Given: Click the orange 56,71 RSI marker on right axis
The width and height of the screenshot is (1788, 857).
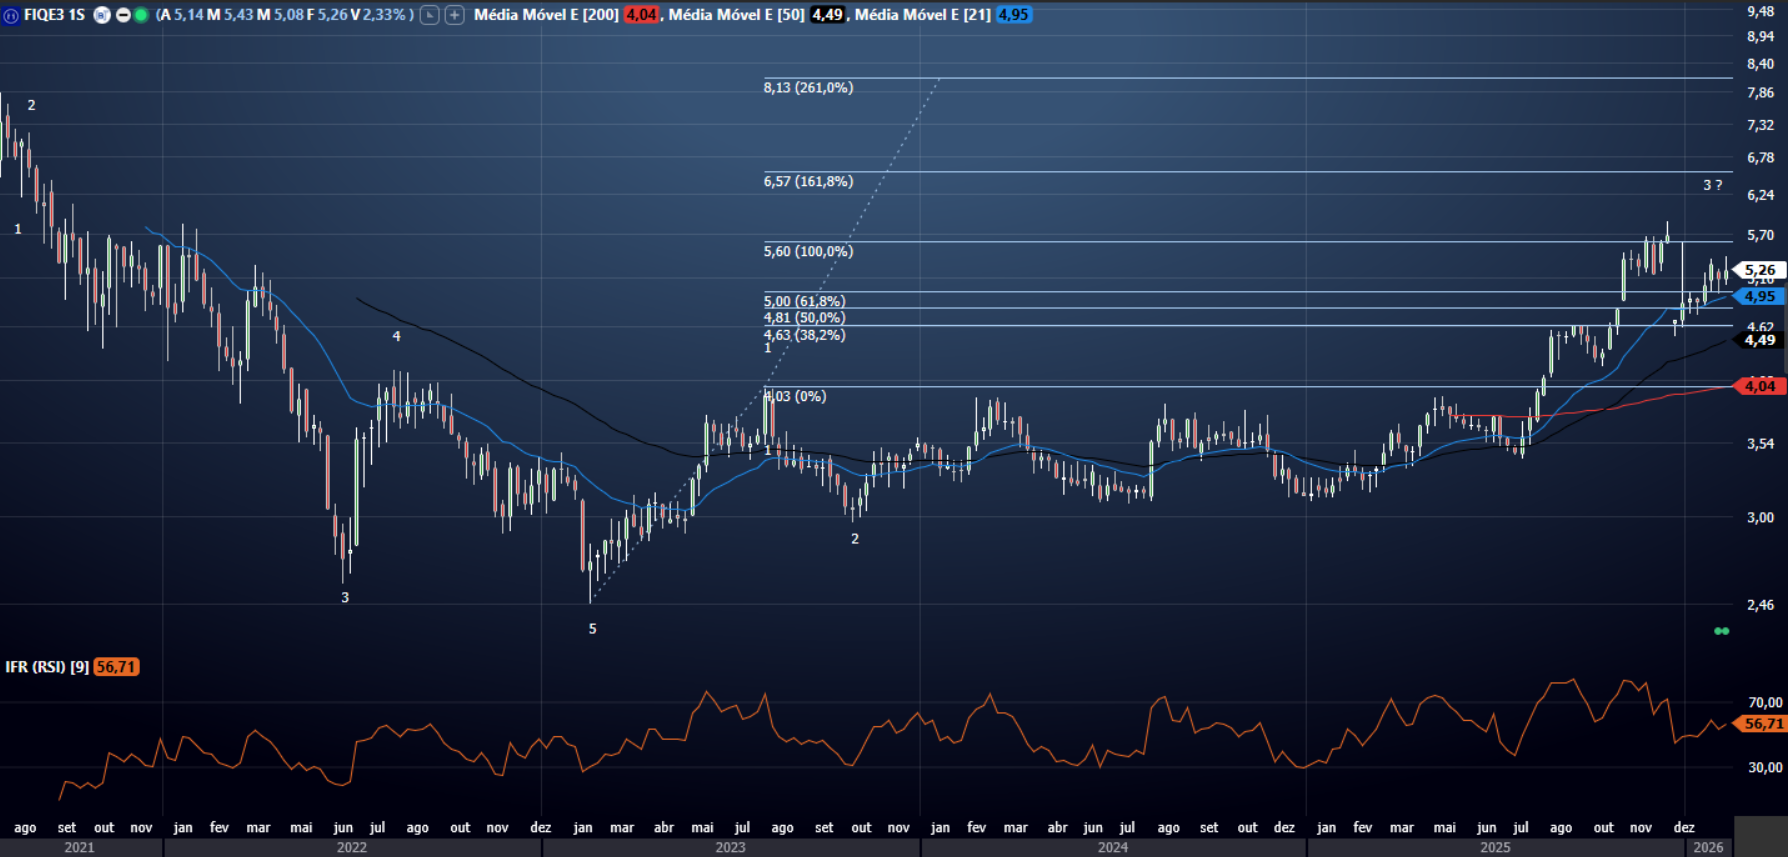Looking at the screenshot, I should (1763, 723).
